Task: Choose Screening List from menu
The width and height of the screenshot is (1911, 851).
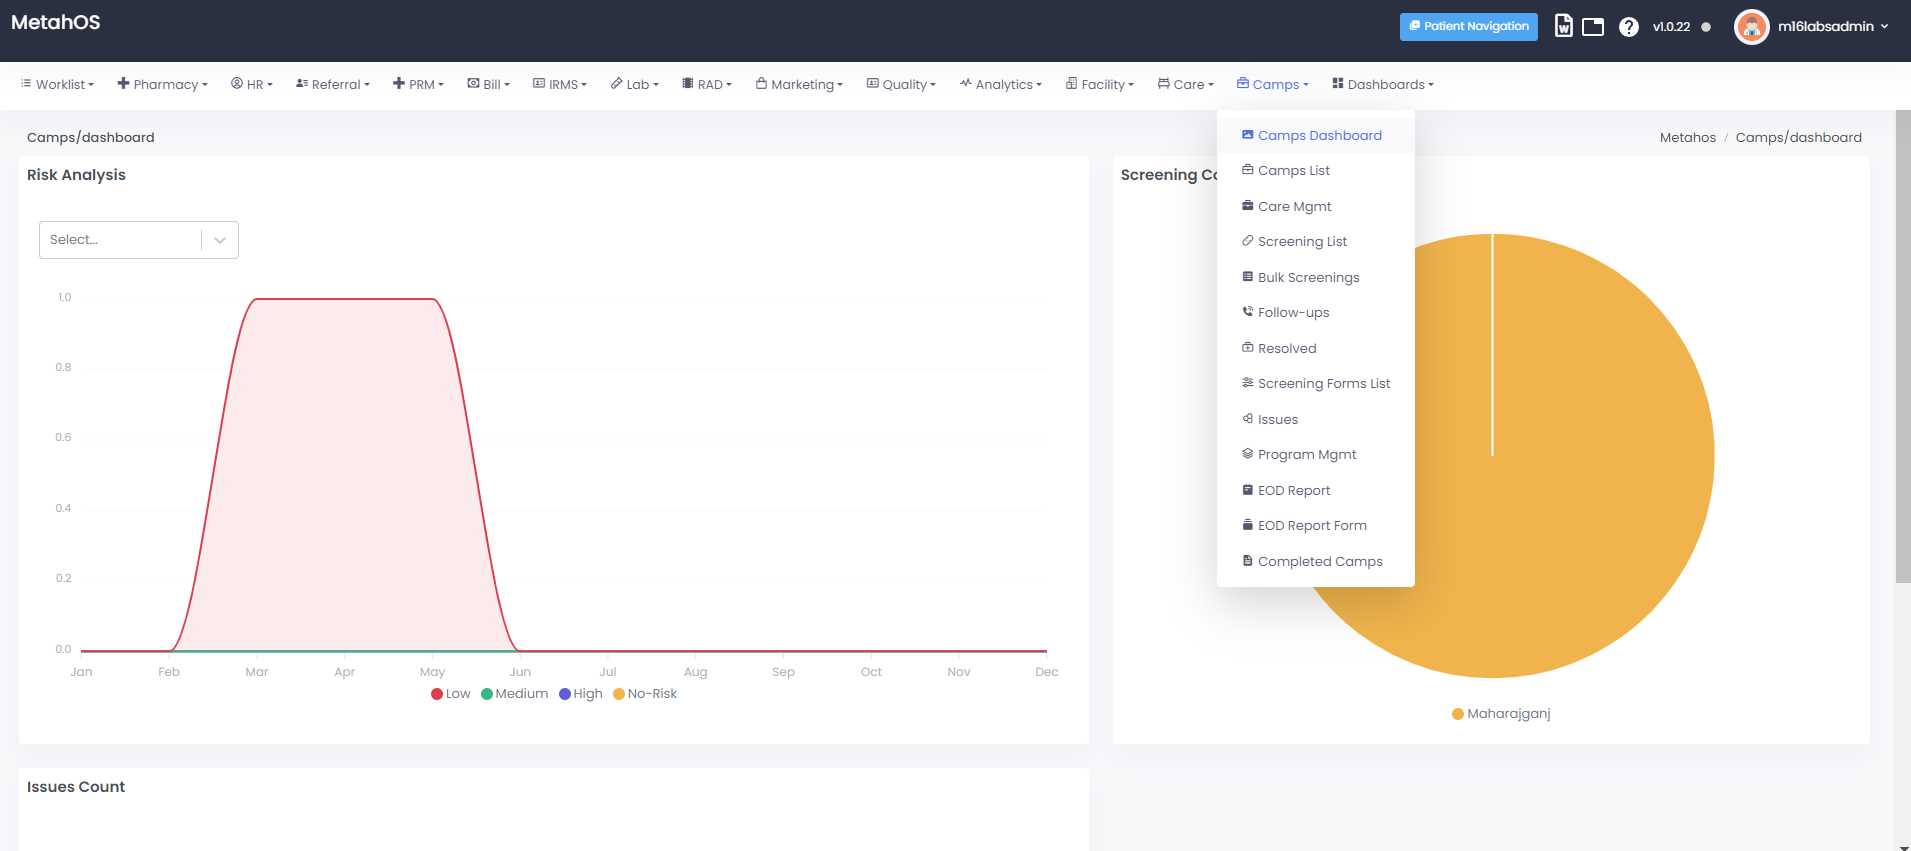Action: coord(1316,242)
